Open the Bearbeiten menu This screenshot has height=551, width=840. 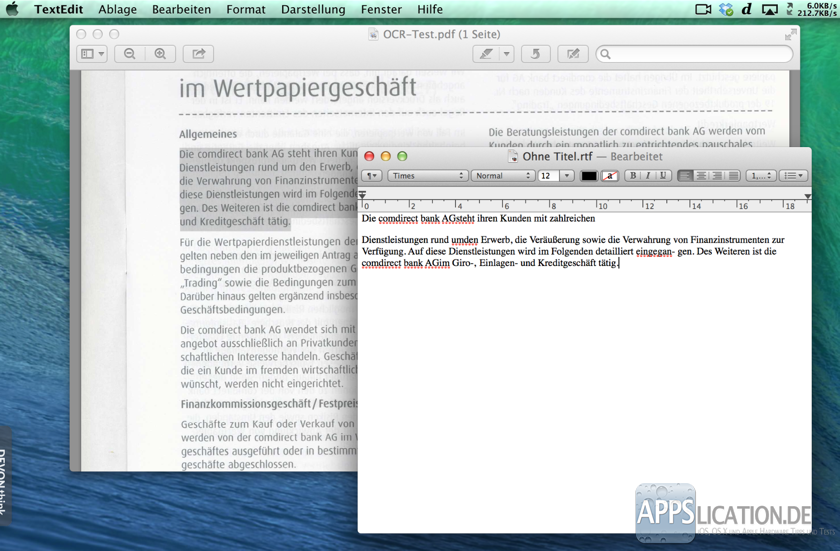pos(181,9)
